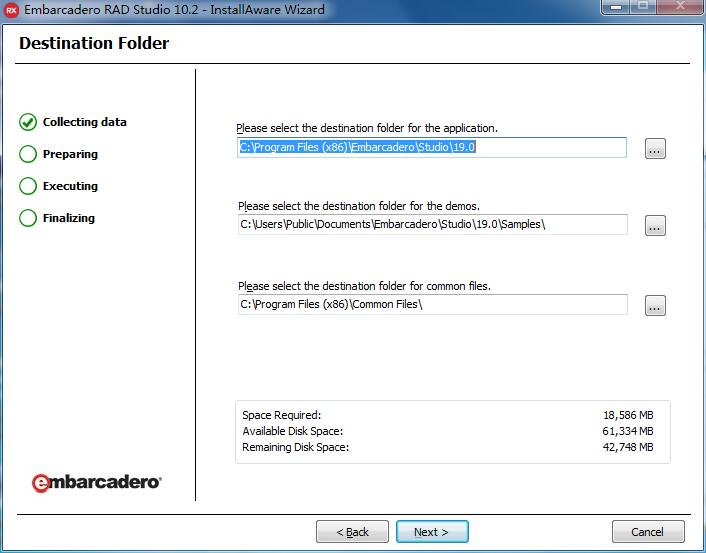The height and width of the screenshot is (553, 706).
Task: Click the RX application icon in title bar
Action: coord(11,10)
